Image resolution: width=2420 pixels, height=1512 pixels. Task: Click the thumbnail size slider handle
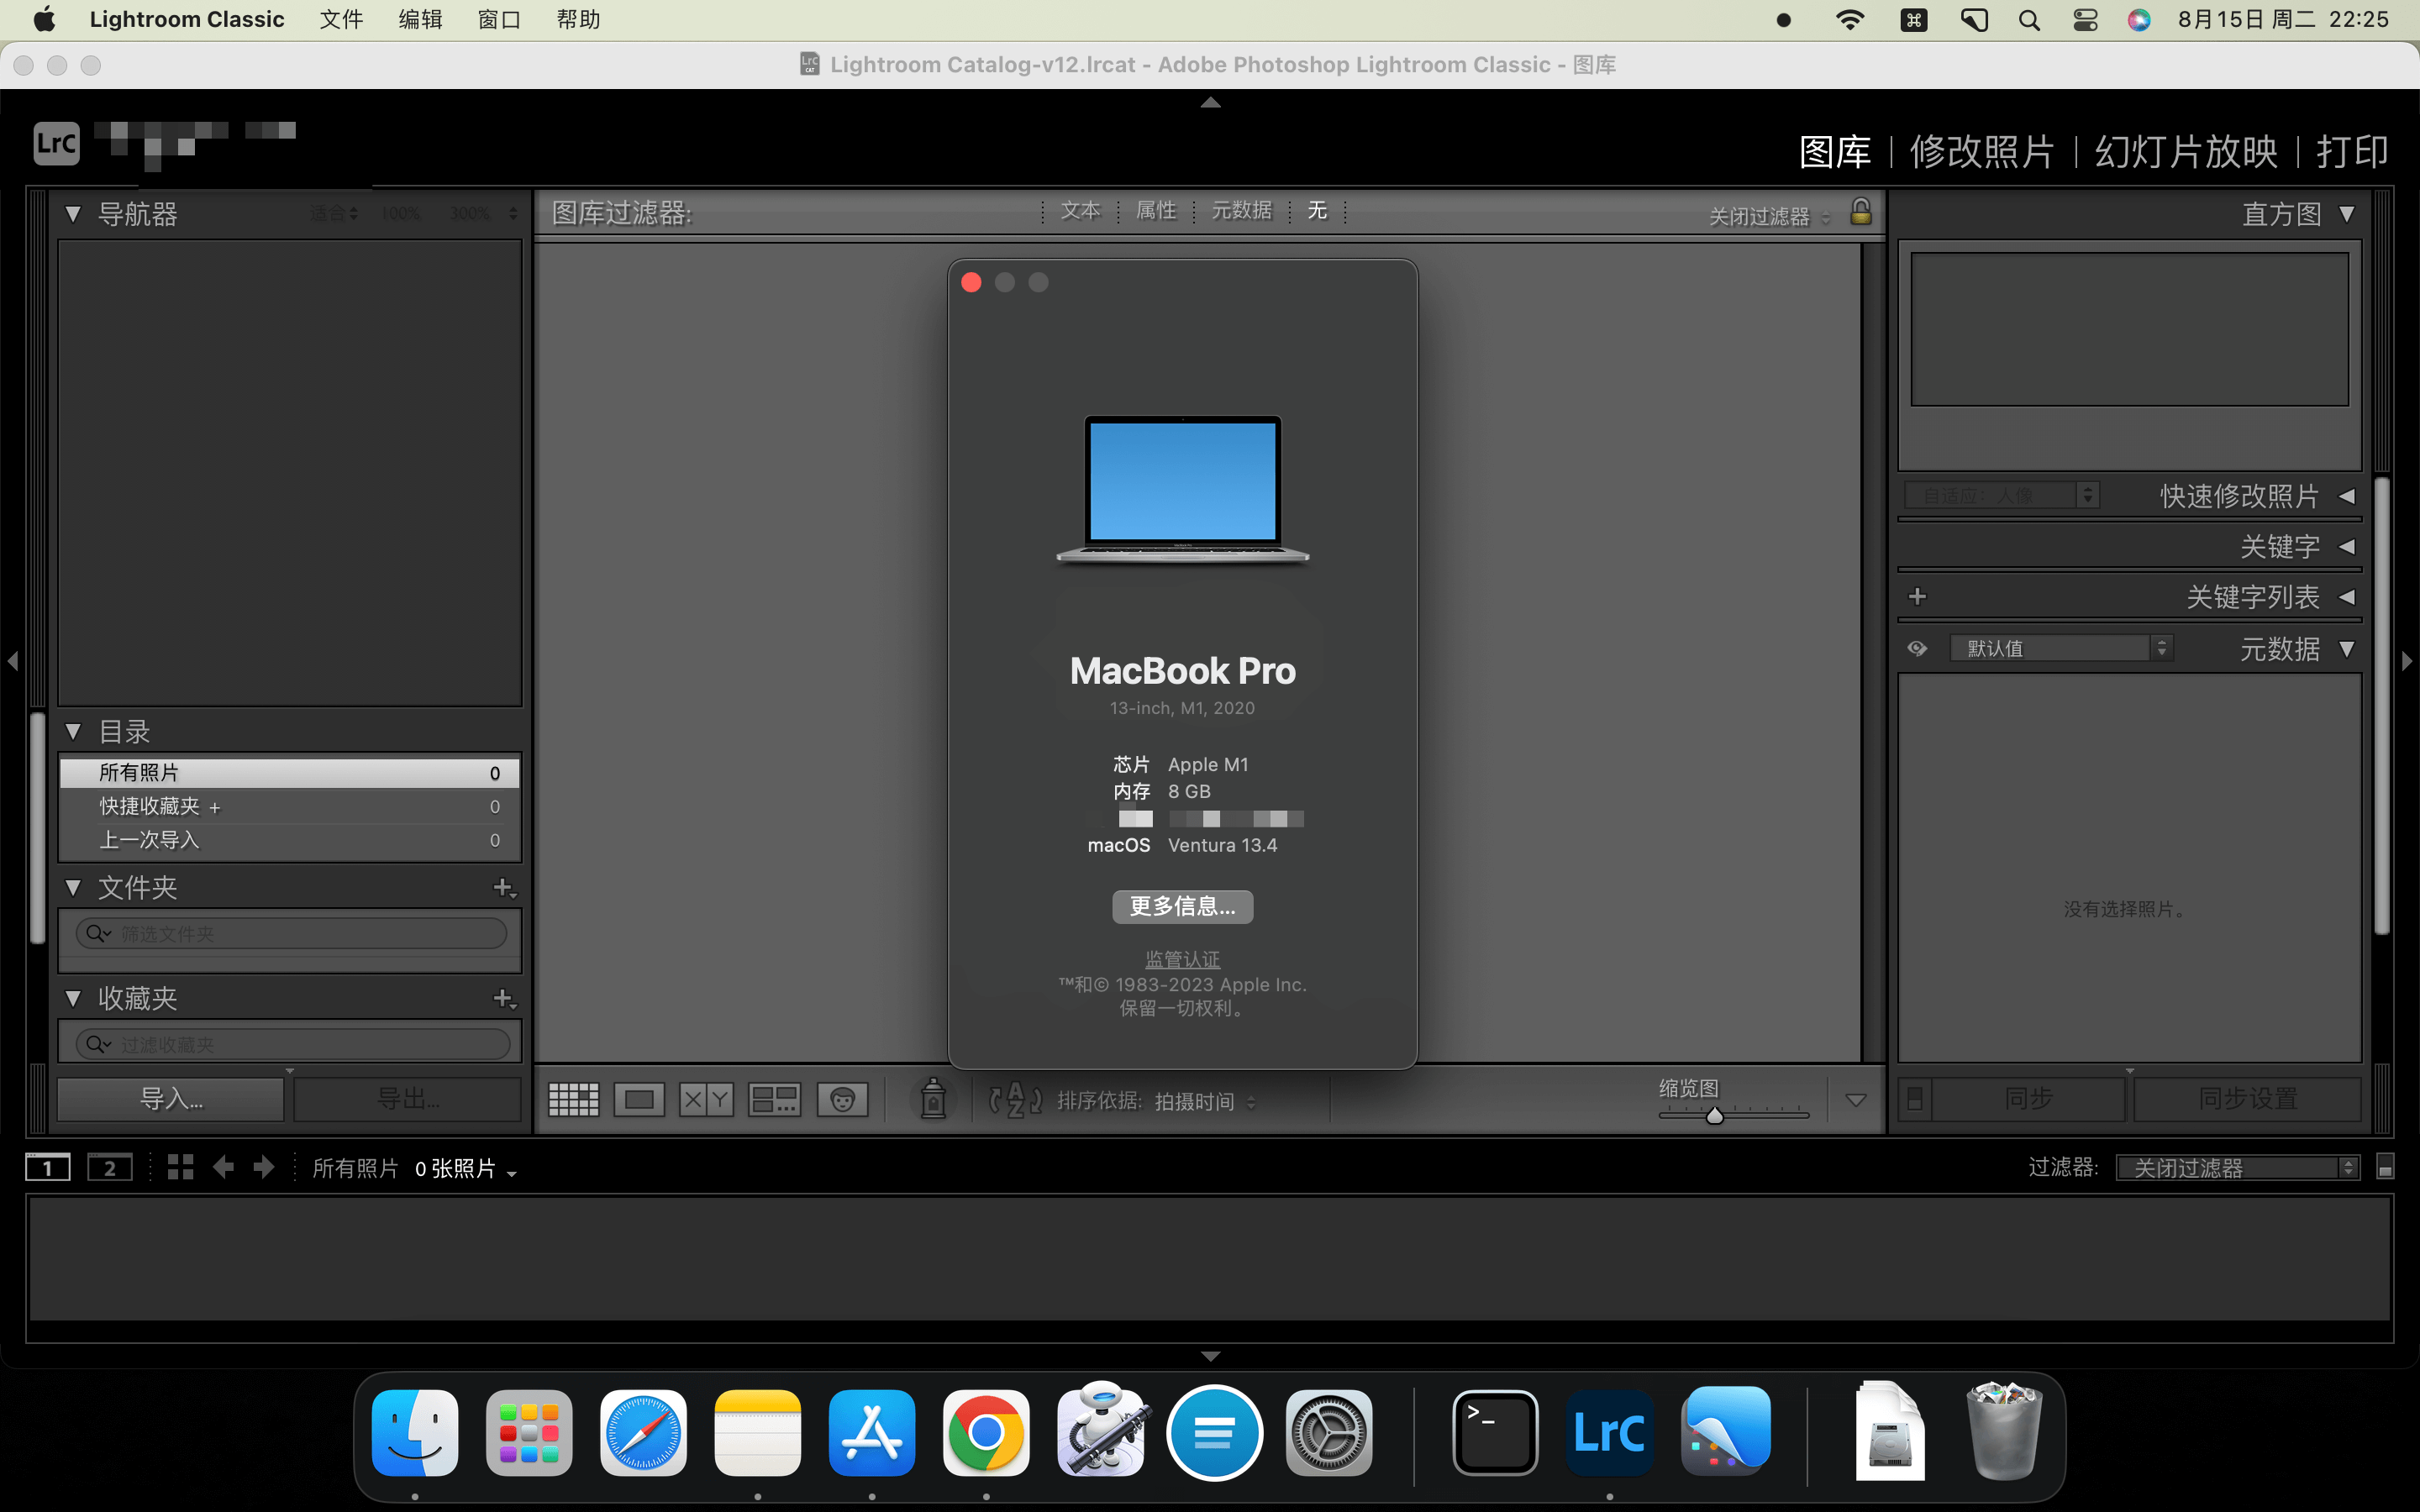tap(1714, 1115)
